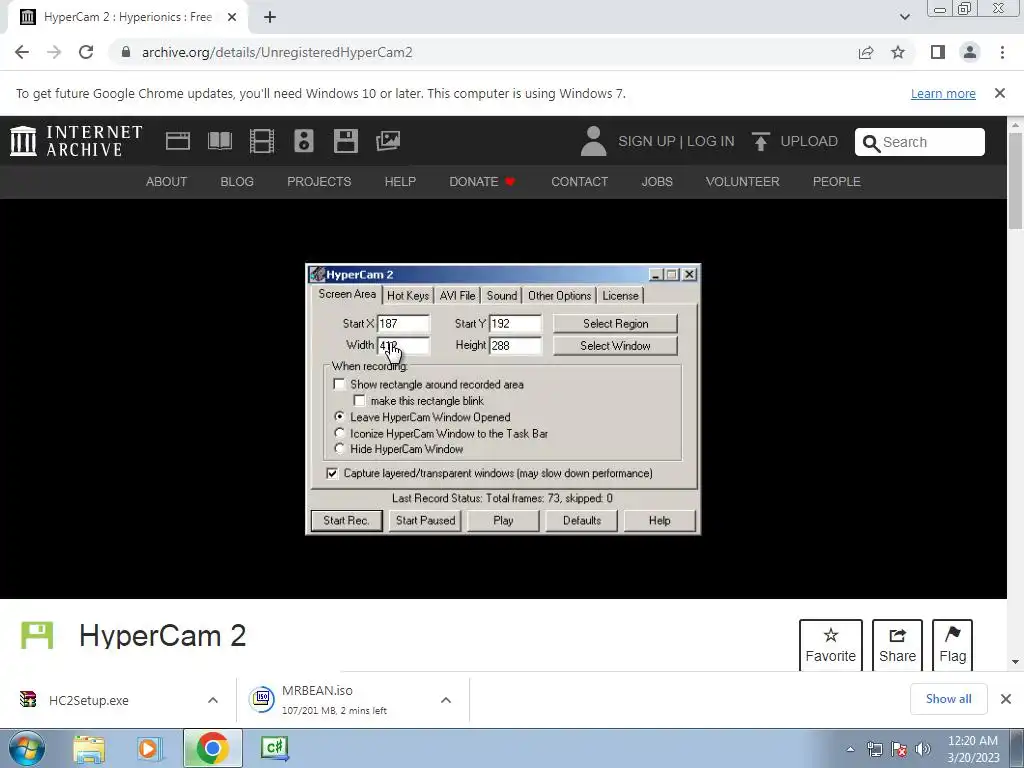Open the HELP menu item
This screenshot has height=768, width=1024.
coord(400,182)
